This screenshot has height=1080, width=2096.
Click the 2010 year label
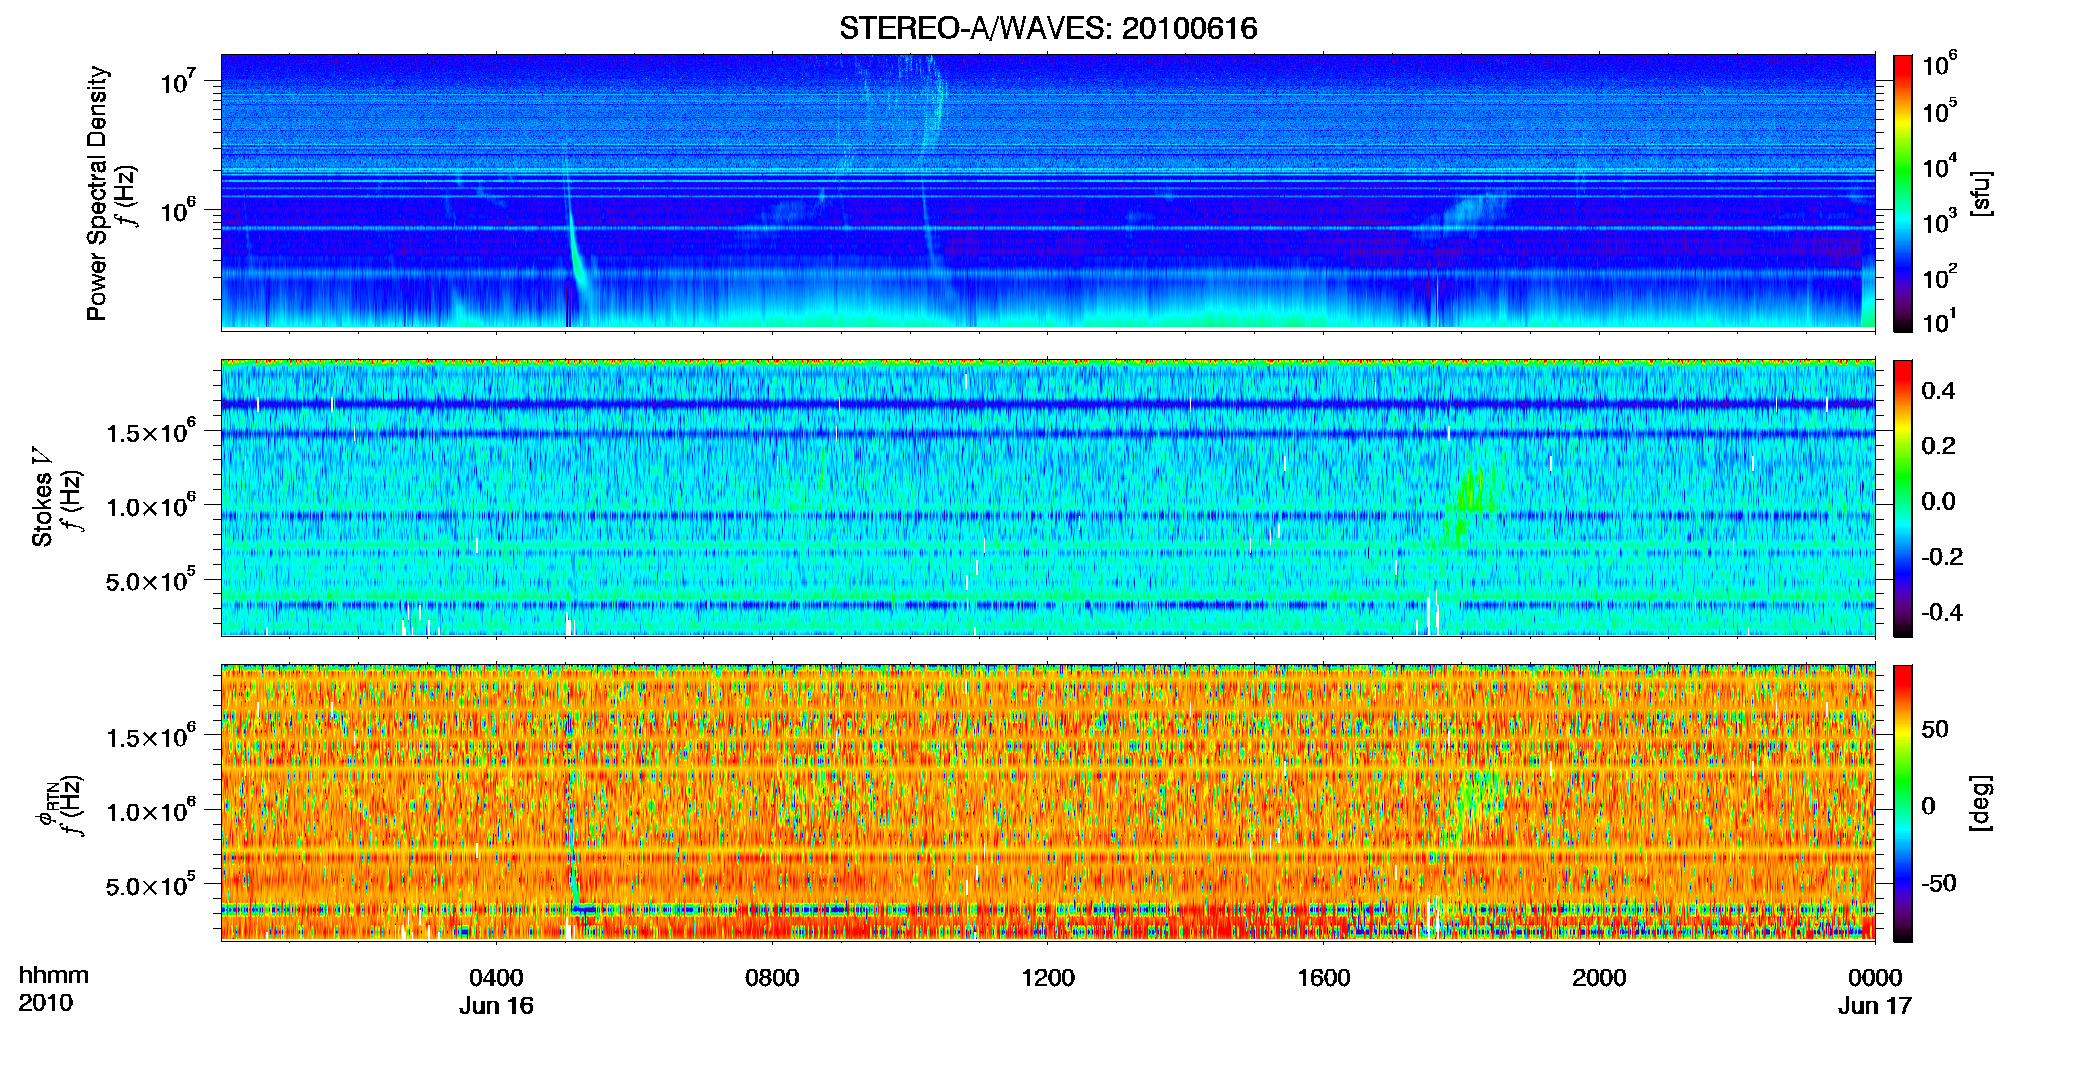tap(46, 1003)
